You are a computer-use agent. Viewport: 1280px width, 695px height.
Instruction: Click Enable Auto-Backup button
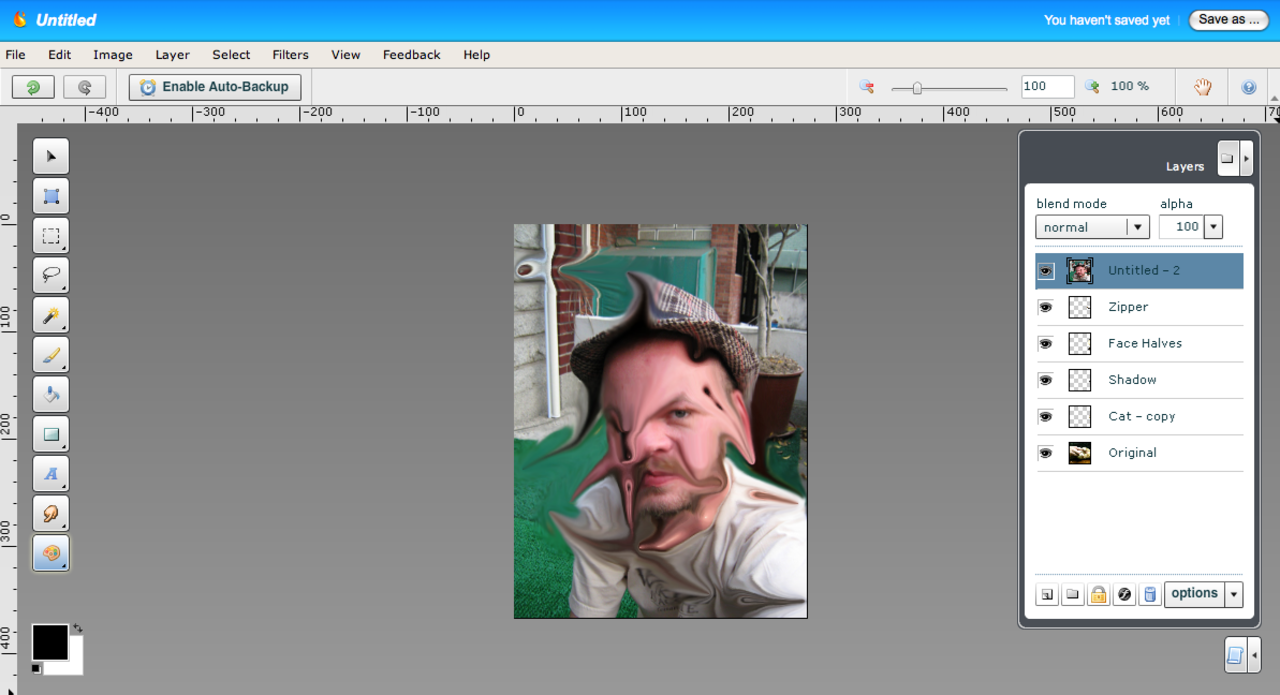coord(214,87)
